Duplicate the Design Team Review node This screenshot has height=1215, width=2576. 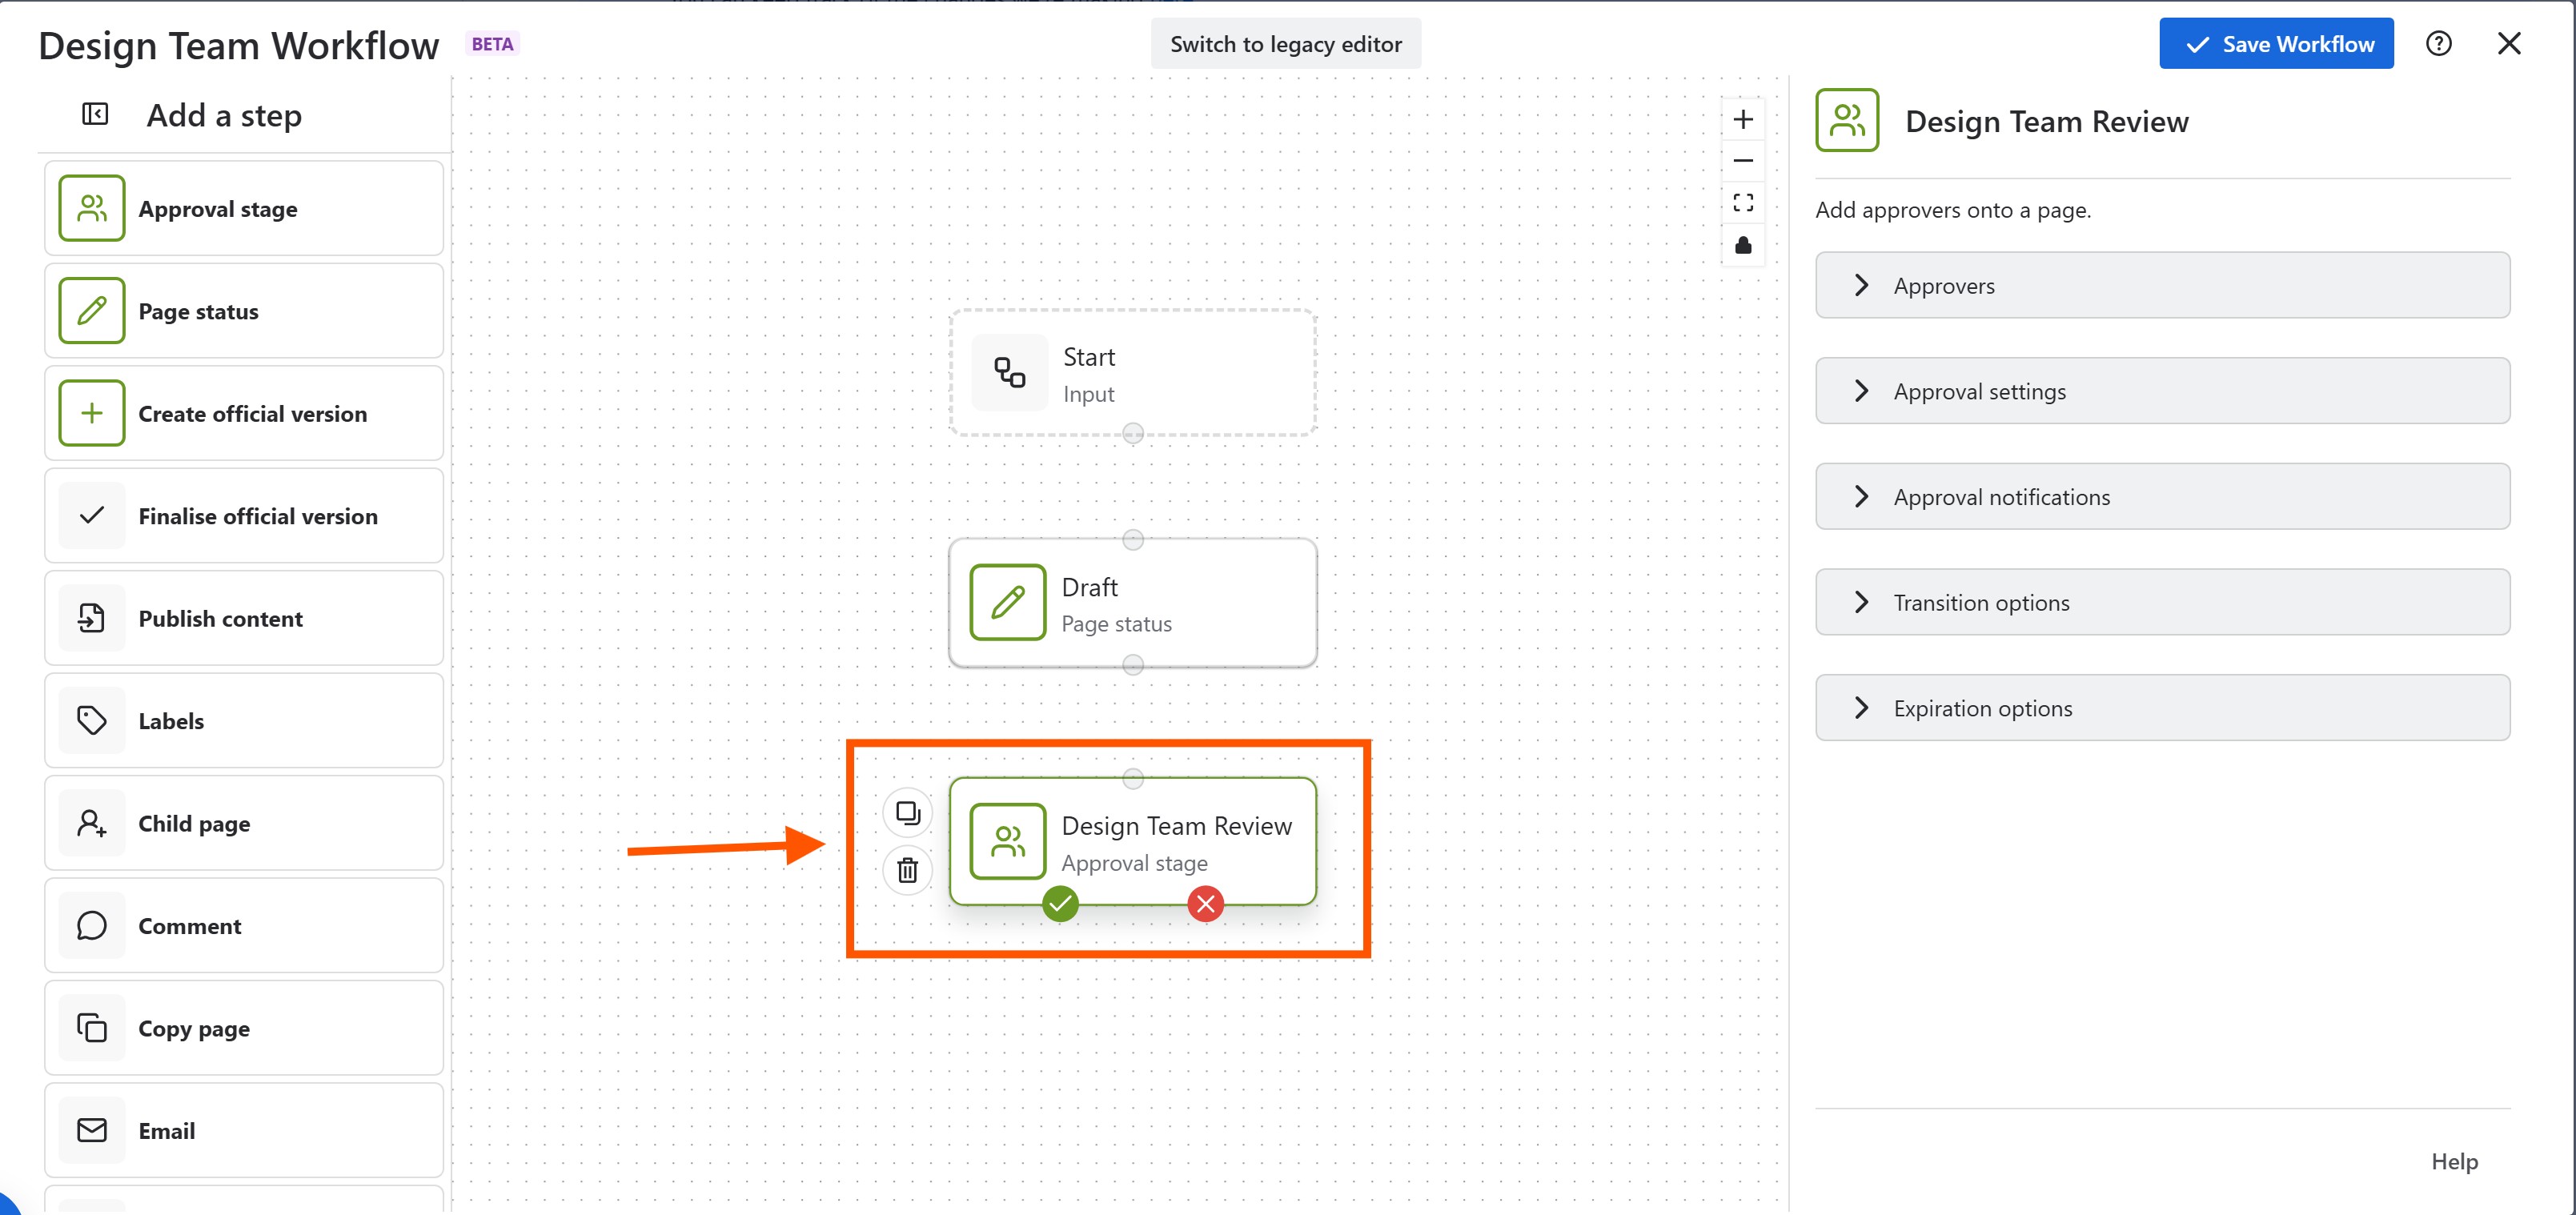[907, 813]
